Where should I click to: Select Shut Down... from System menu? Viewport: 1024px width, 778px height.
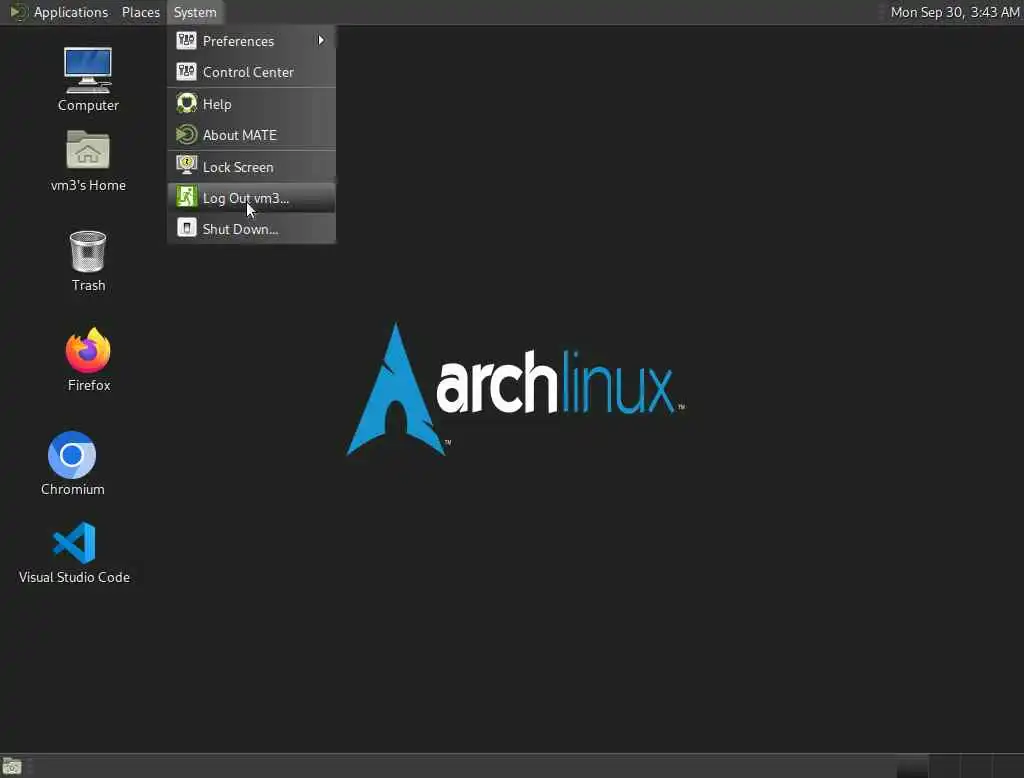coord(251,229)
